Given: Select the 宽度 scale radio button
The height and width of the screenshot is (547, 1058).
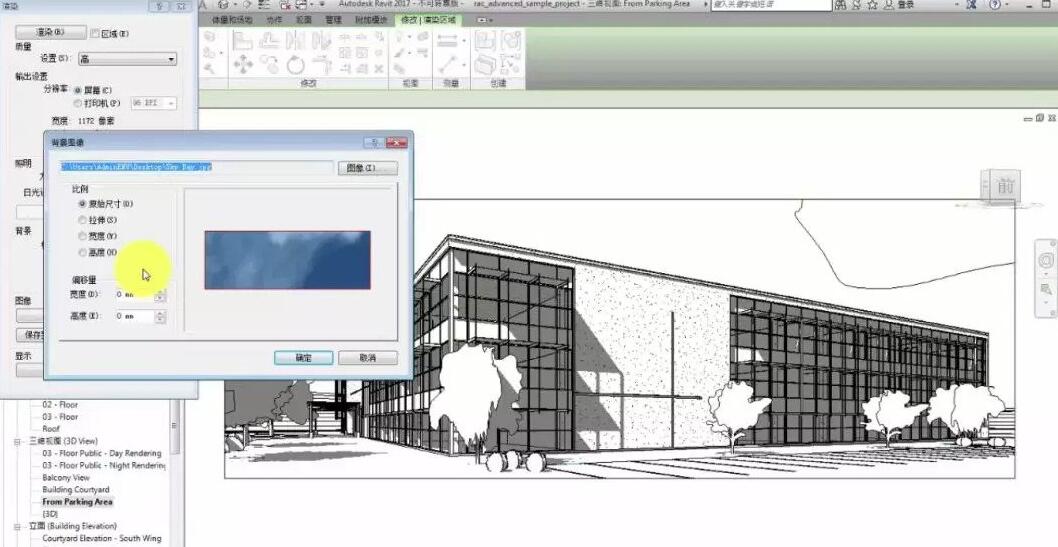Looking at the screenshot, I should [83, 236].
